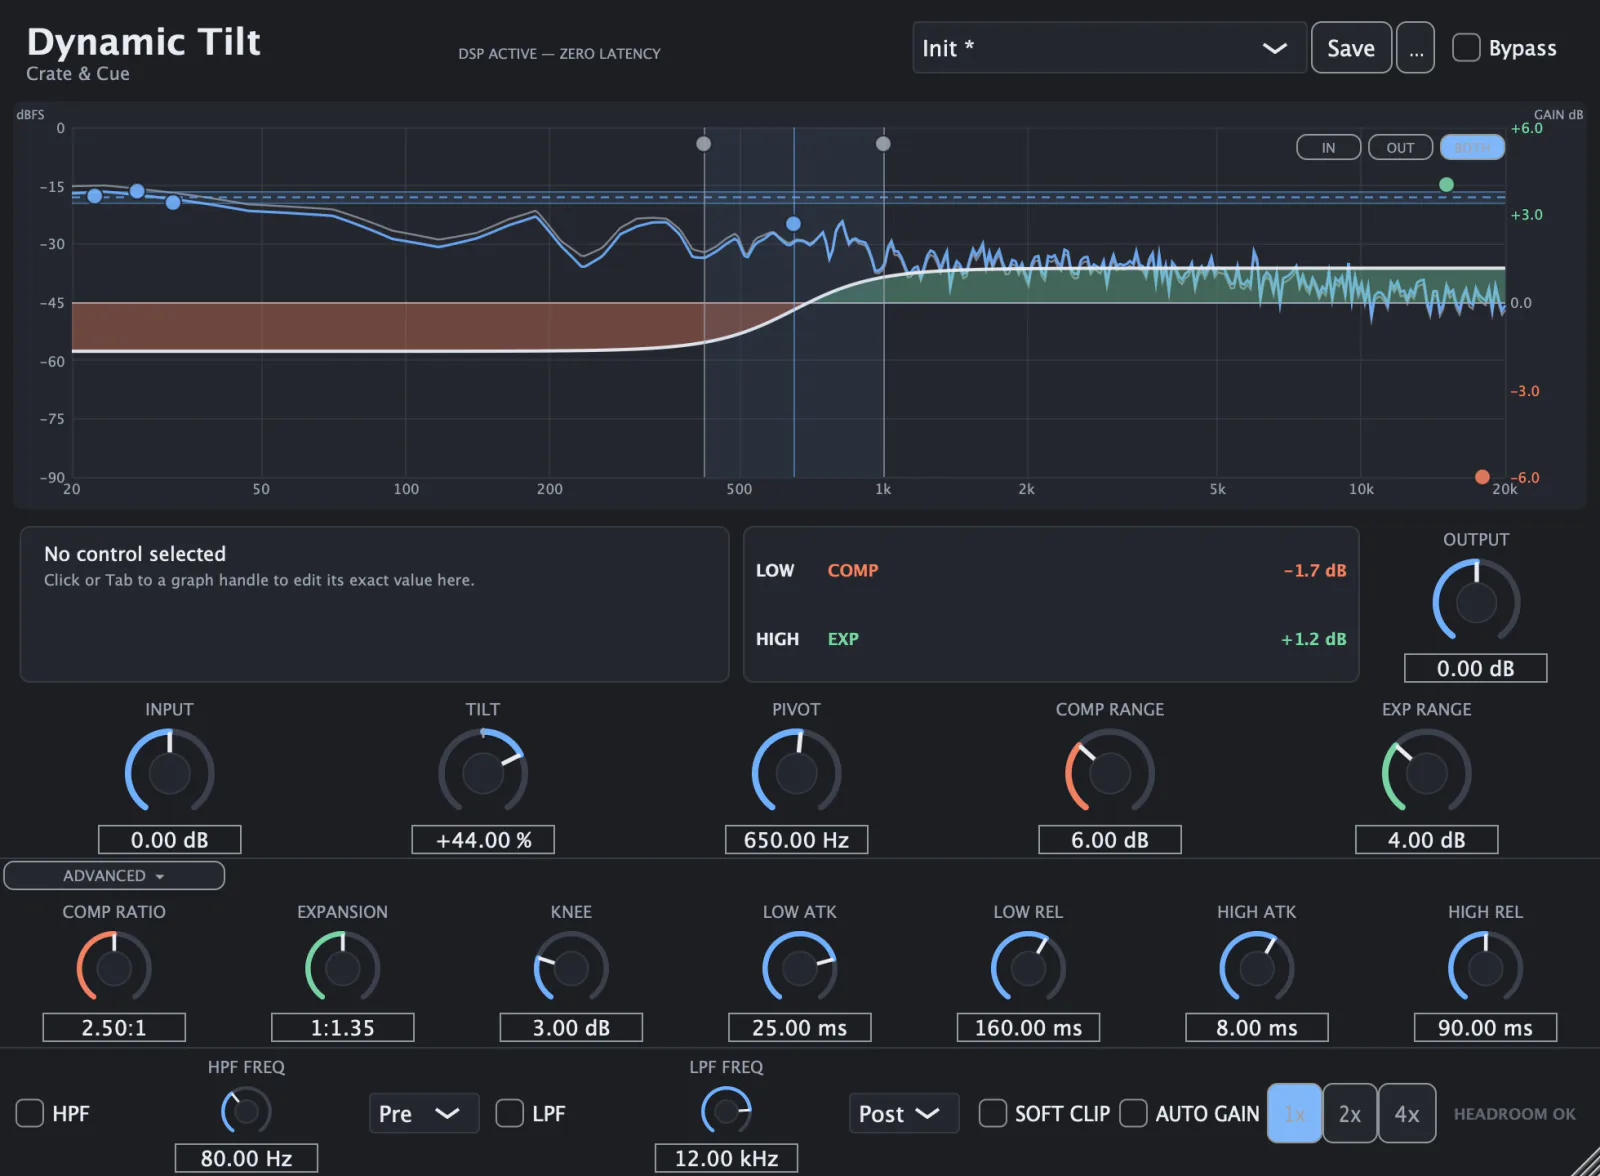The width and height of the screenshot is (1600, 1176).
Task: Open the preset options ellipsis menu
Action: pyautogui.click(x=1415, y=48)
